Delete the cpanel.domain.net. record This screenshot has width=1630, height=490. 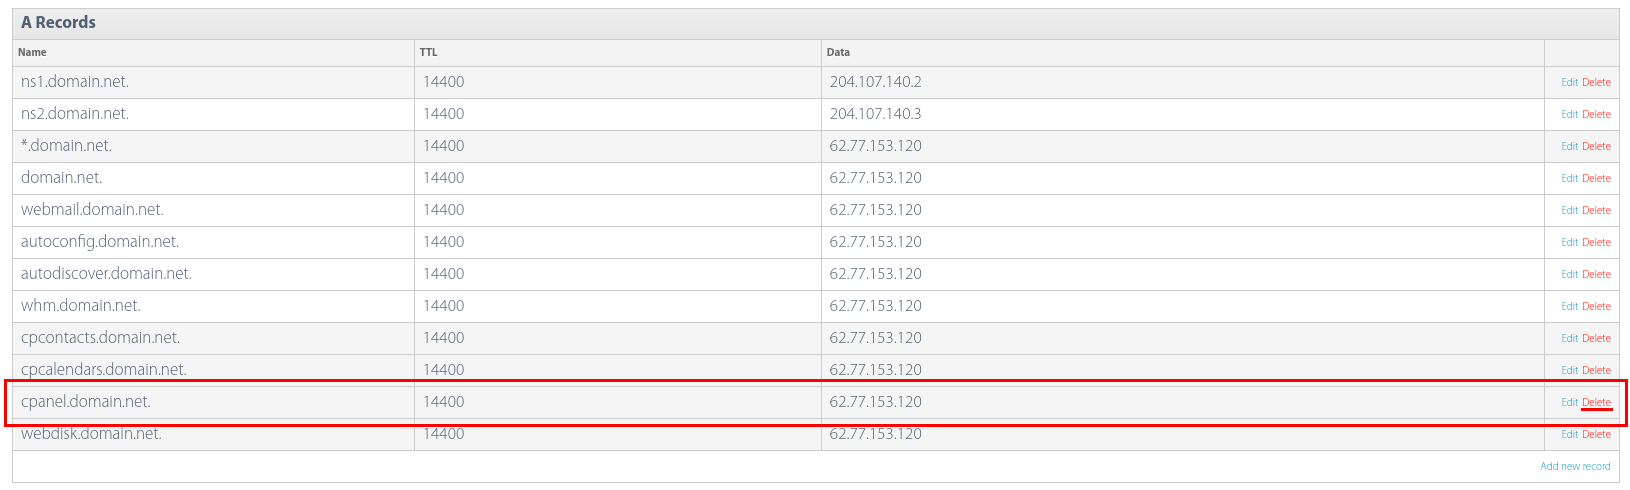pyautogui.click(x=1596, y=402)
